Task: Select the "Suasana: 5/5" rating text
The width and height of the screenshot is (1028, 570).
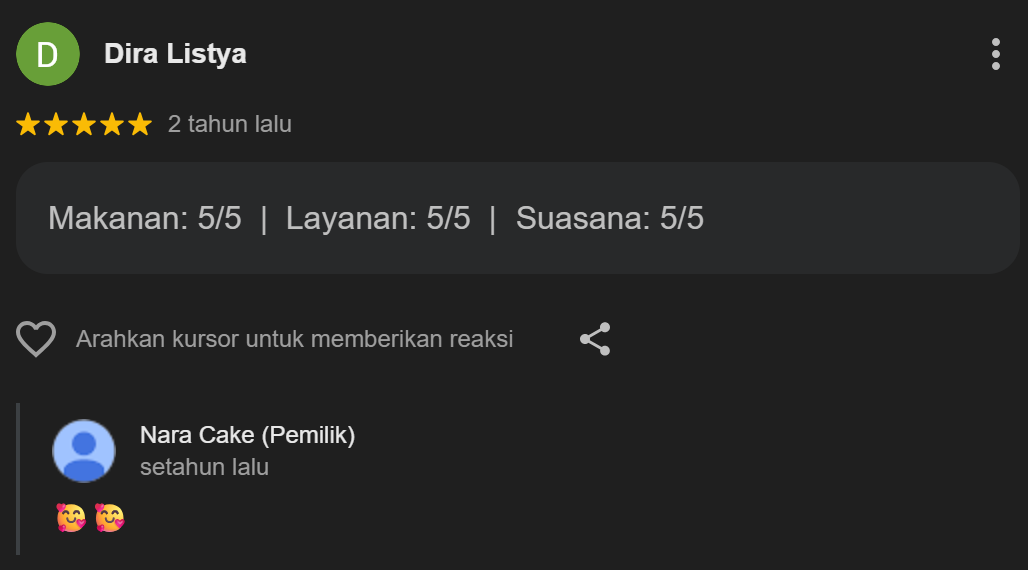Action: (610, 218)
